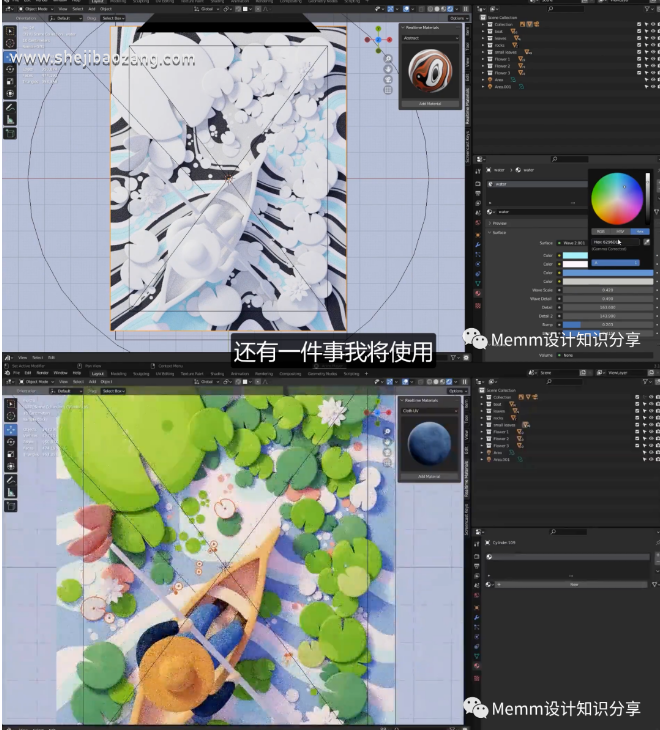
Task: Click the Add Cube tool in top viewport
Action: coord(10,132)
